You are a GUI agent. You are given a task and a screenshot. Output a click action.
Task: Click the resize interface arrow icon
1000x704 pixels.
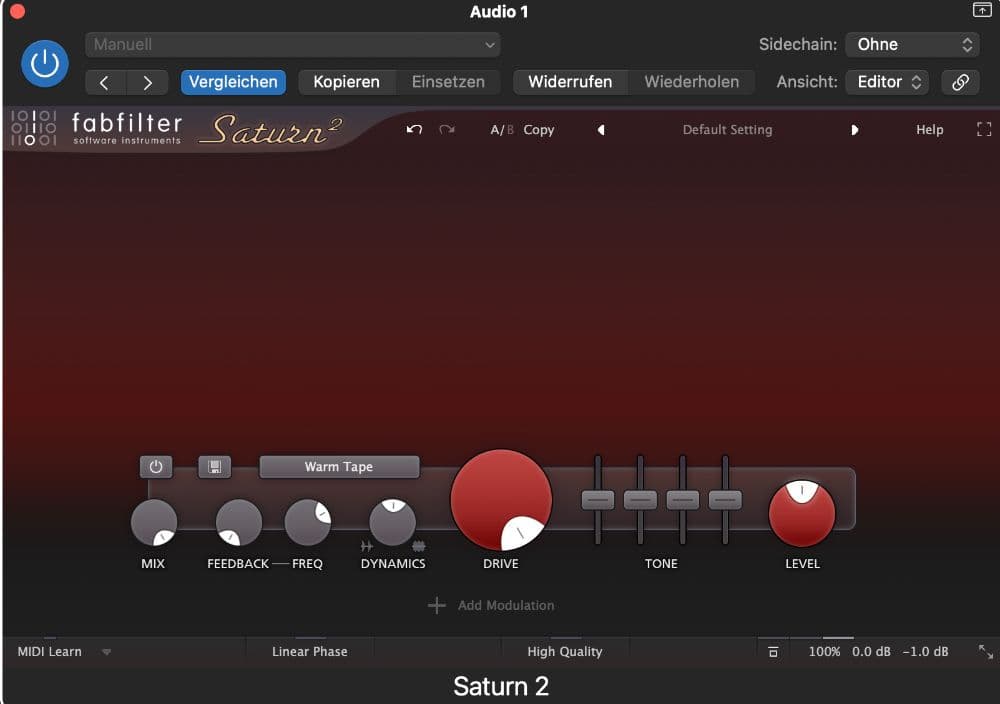pyautogui.click(x=985, y=652)
